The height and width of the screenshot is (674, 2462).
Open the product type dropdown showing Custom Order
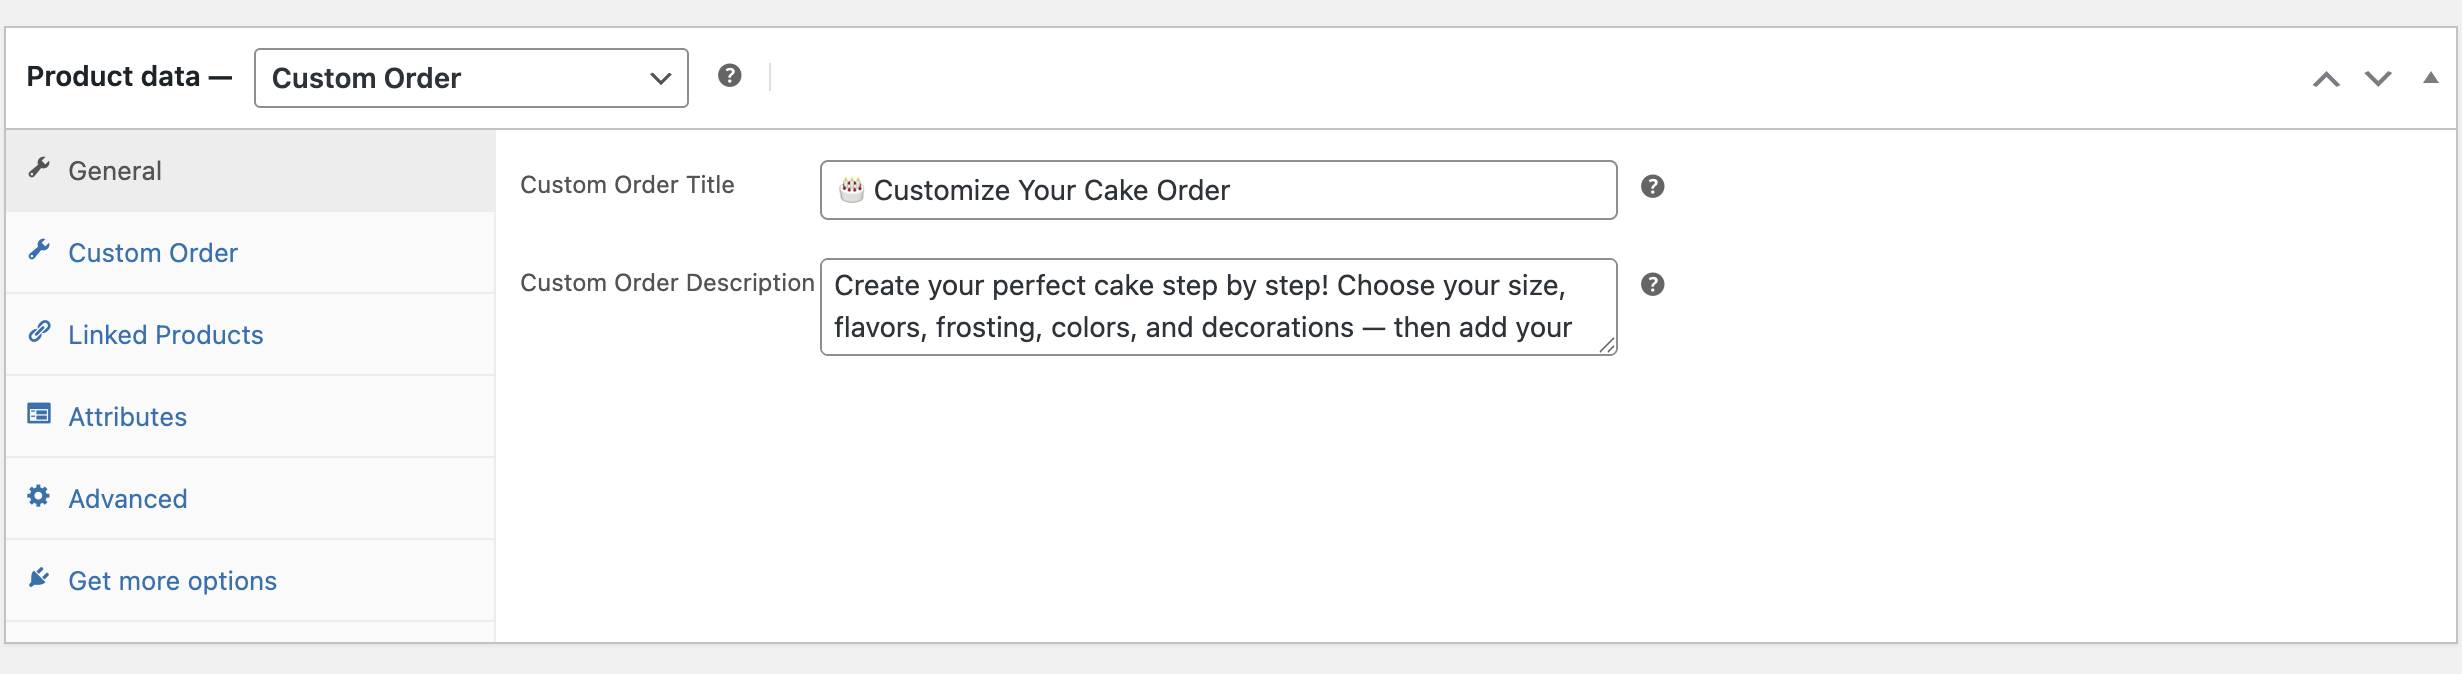[x=471, y=78]
